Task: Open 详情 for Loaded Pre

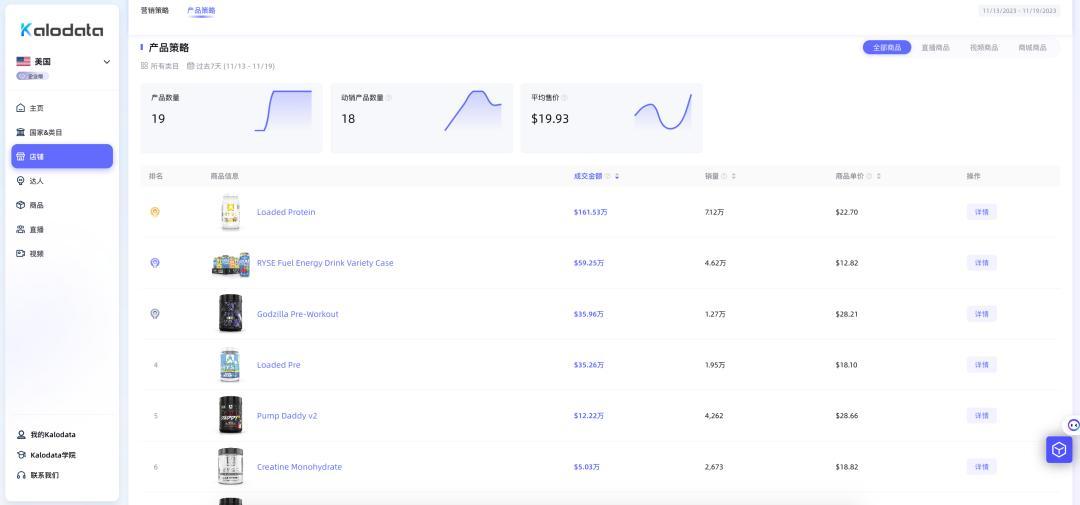Action: (x=982, y=365)
